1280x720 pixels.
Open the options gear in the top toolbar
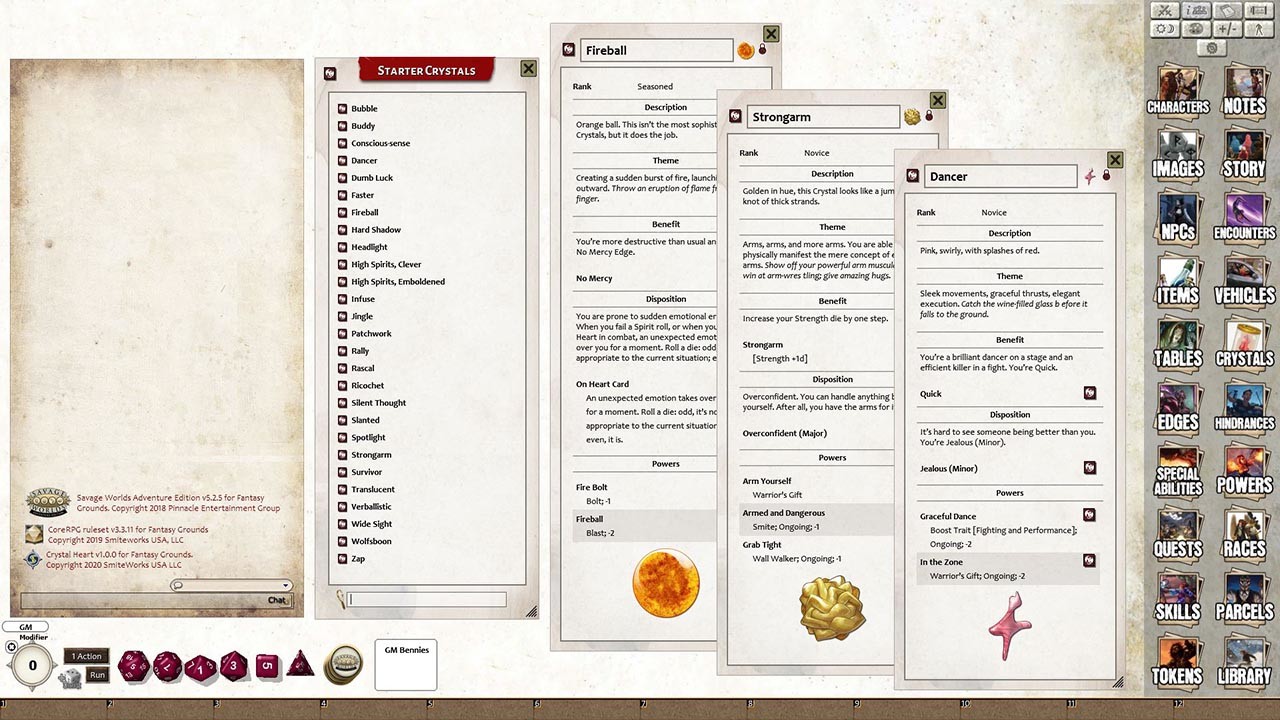click(x=1211, y=47)
